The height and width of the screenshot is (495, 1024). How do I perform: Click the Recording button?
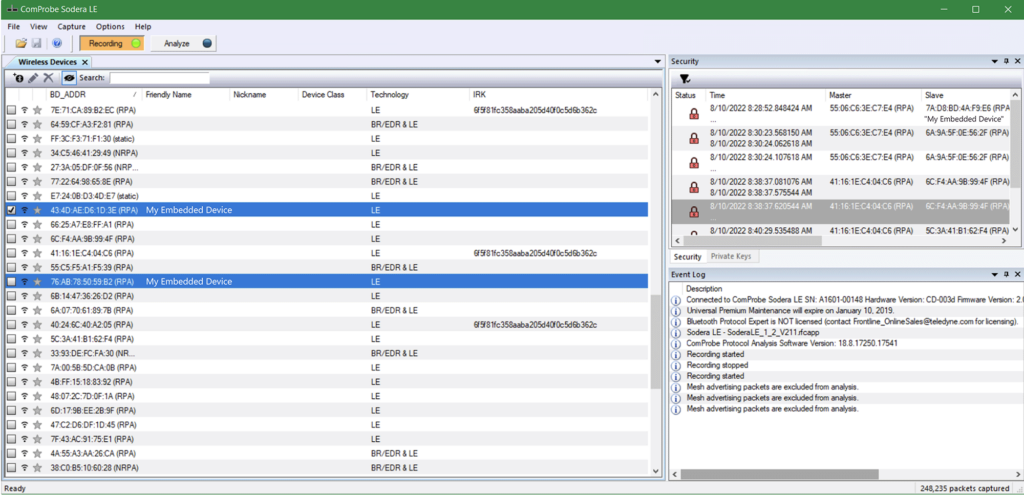112,44
